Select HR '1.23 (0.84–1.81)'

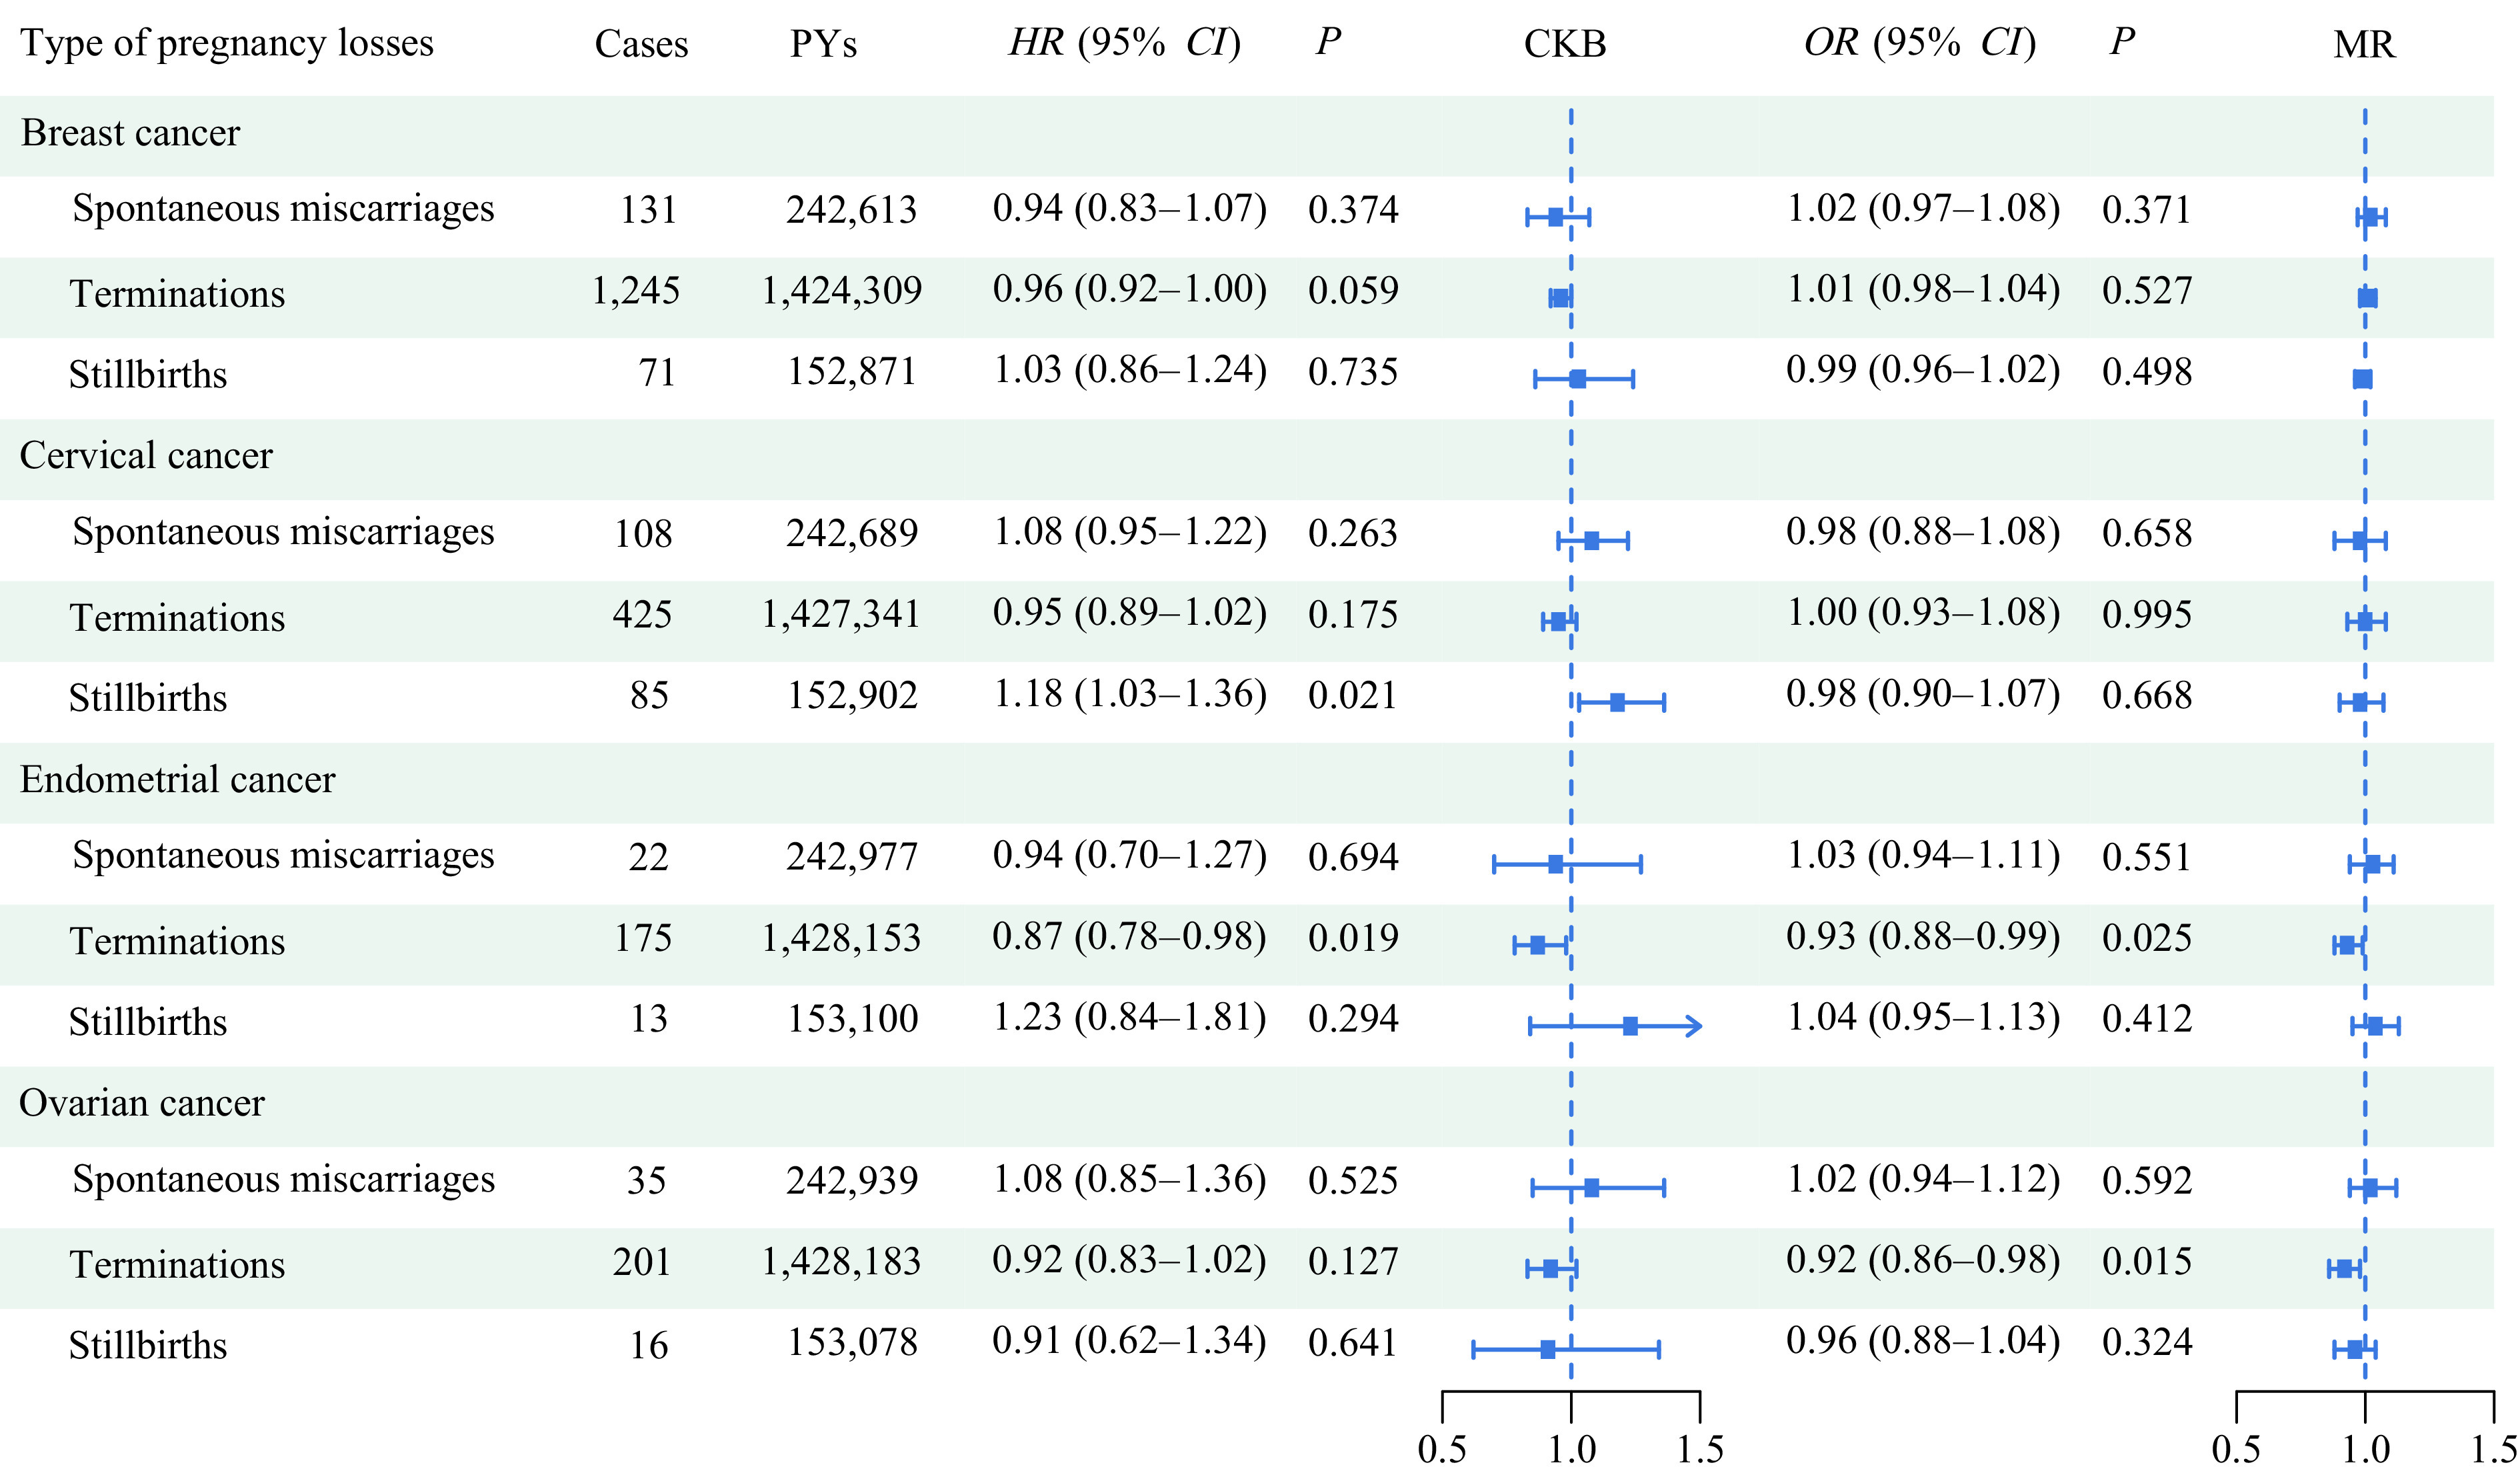[1130, 1018]
